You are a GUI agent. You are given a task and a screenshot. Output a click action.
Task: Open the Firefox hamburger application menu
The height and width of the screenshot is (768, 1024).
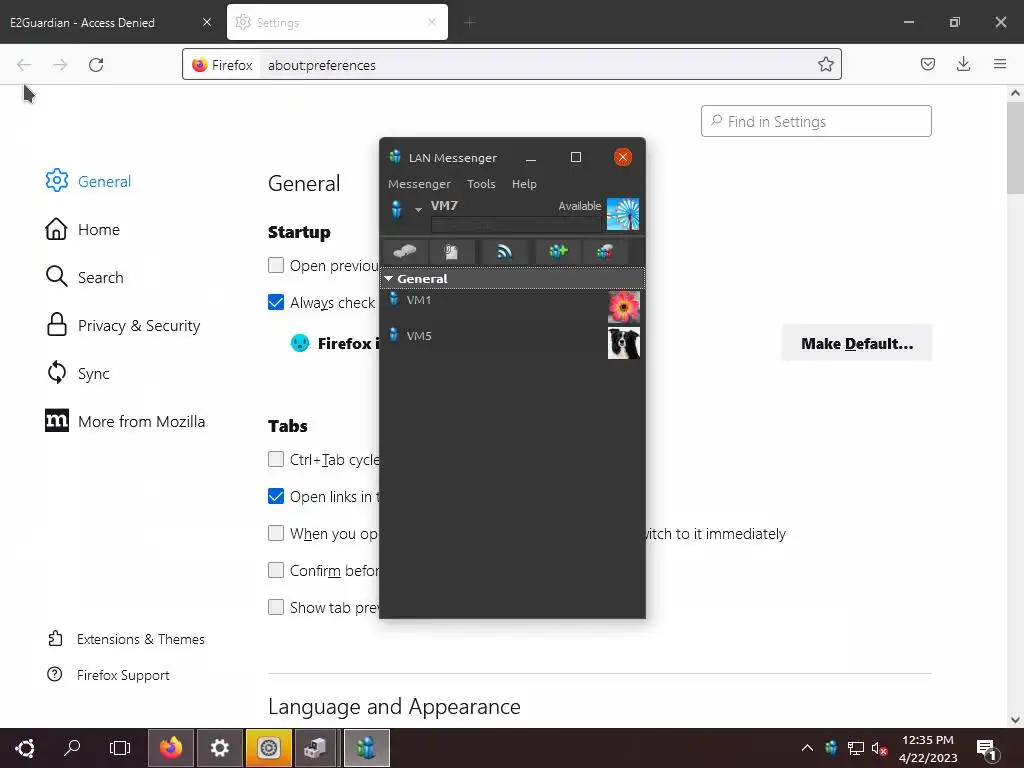[999, 64]
